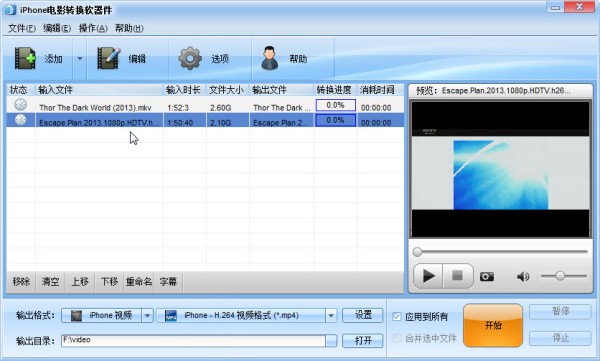This screenshot has height=361, width=600.
Task: Click the iPhone app icon in title bar
Action: (x=10, y=9)
